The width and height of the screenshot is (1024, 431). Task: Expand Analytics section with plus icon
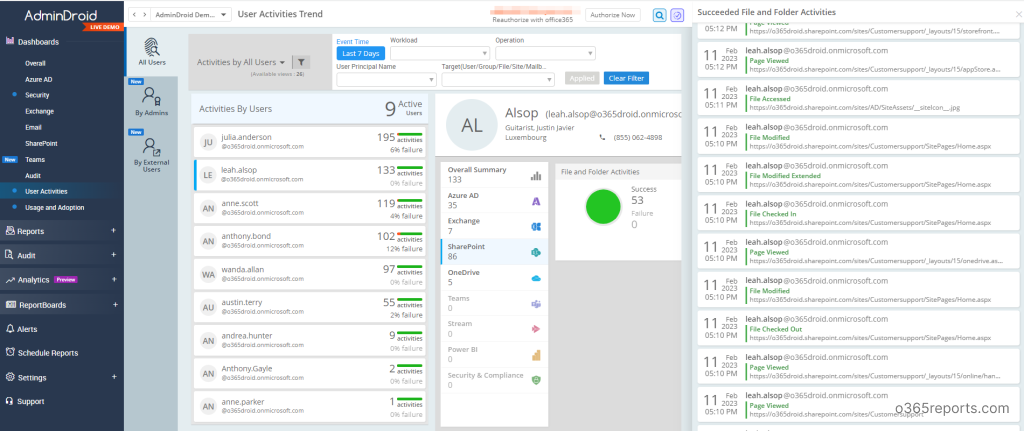point(114,279)
